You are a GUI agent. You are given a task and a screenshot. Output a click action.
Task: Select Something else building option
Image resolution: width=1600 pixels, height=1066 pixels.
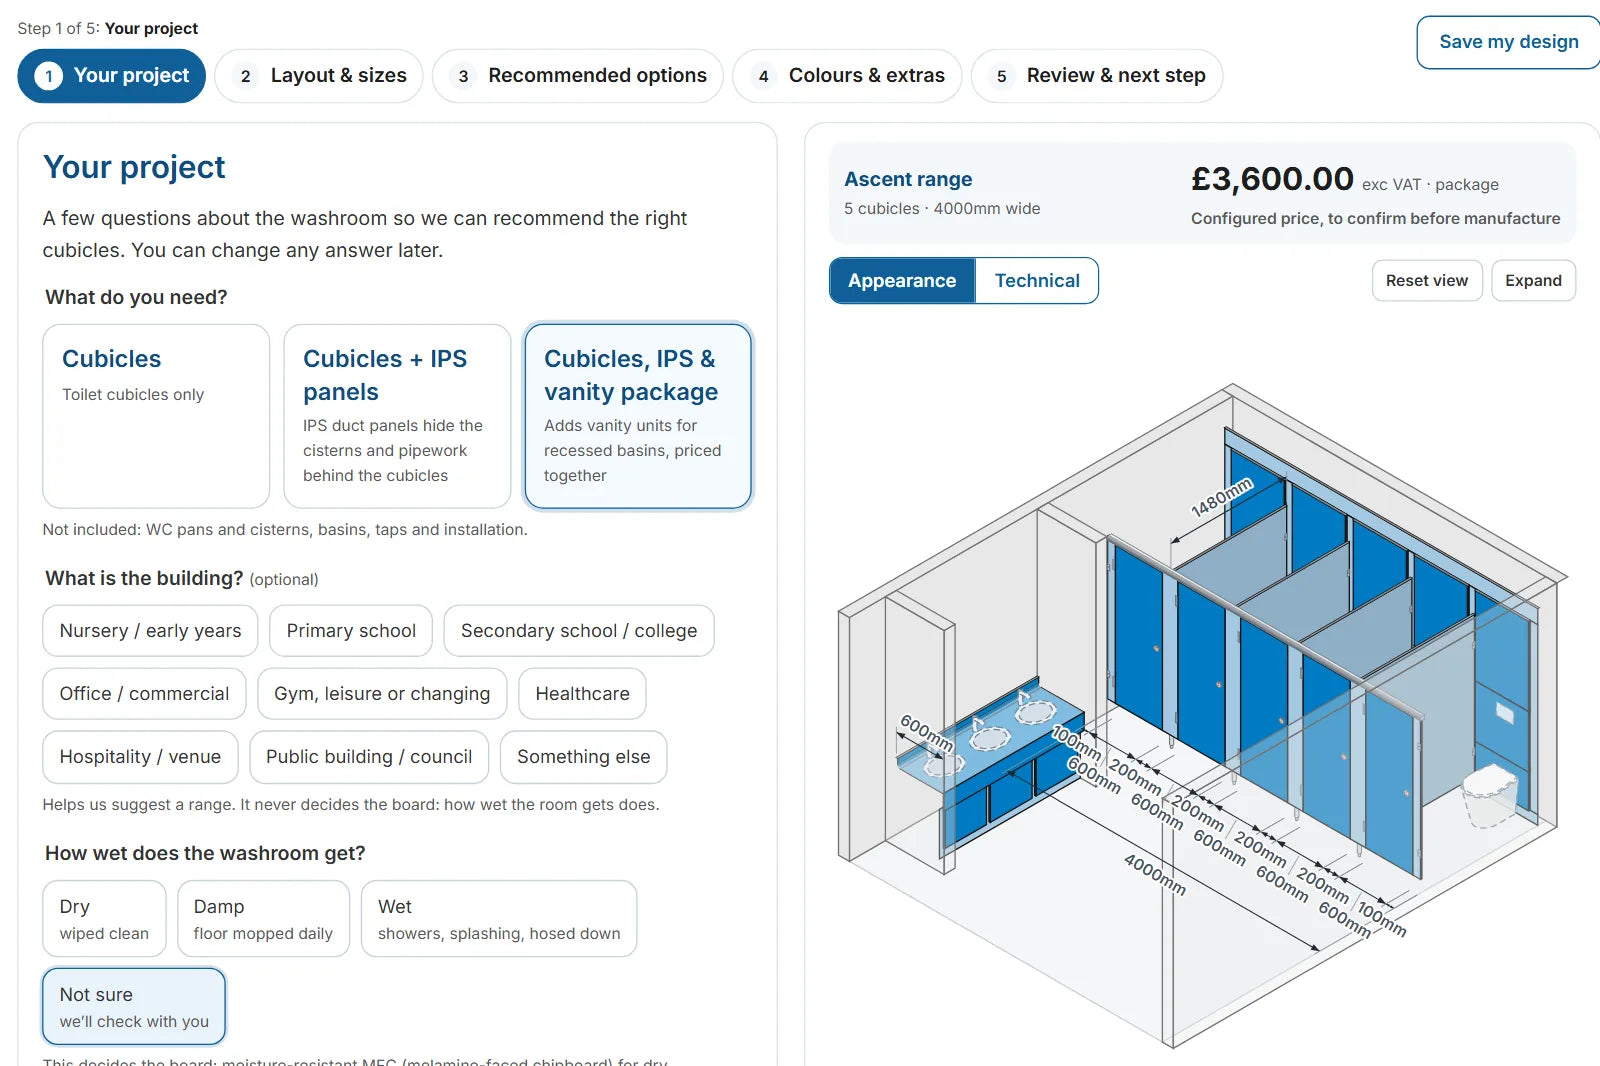(x=583, y=757)
